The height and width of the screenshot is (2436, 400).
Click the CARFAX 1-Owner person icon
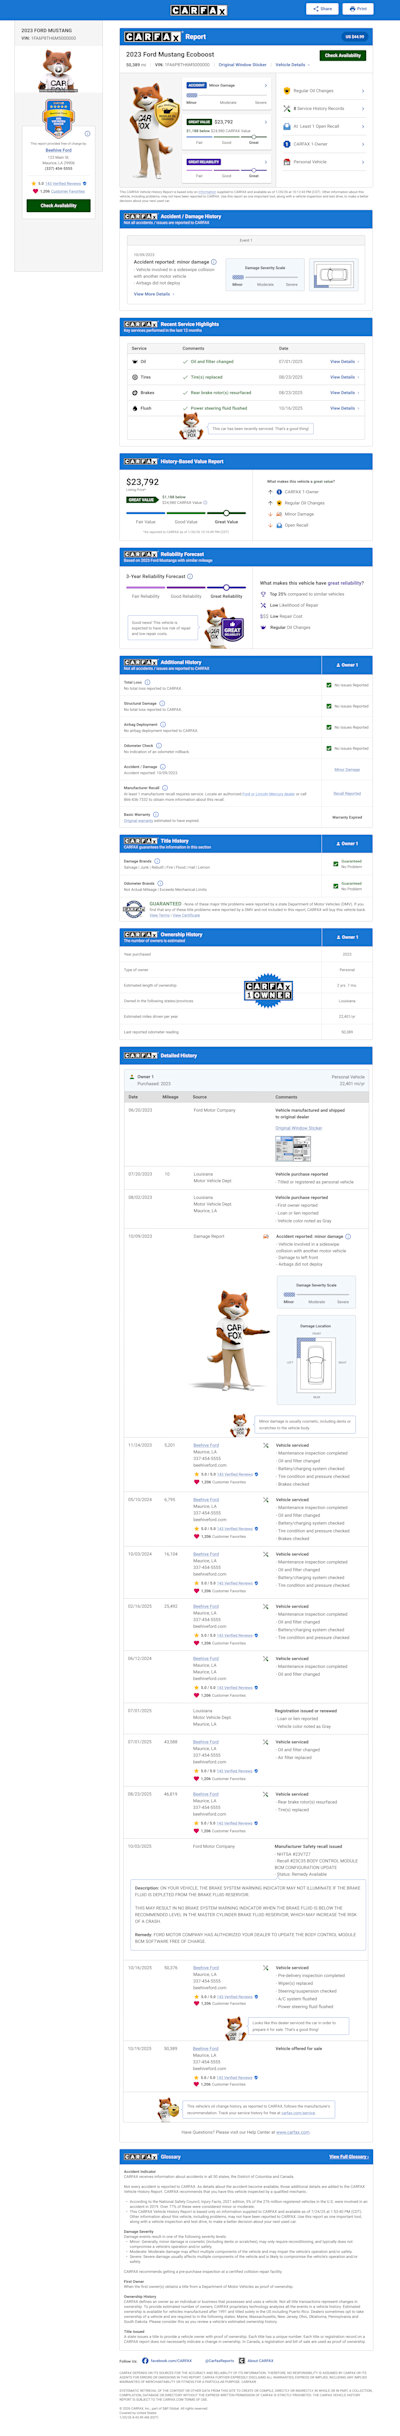[287, 144]
